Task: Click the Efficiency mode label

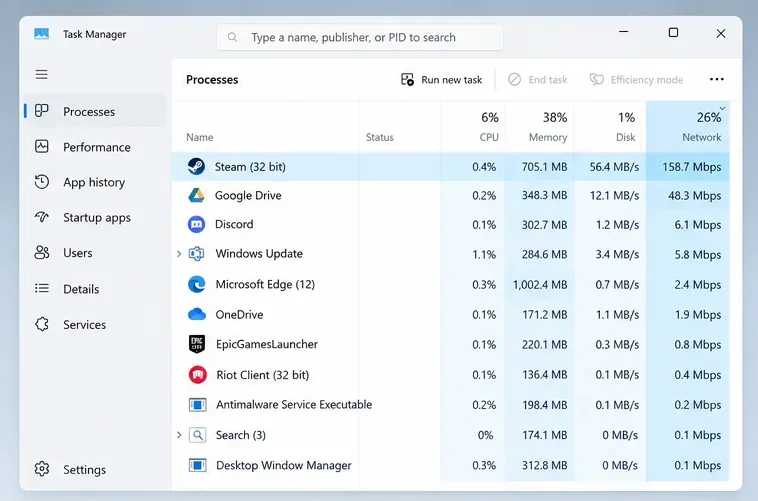Action: coord(647,80)
